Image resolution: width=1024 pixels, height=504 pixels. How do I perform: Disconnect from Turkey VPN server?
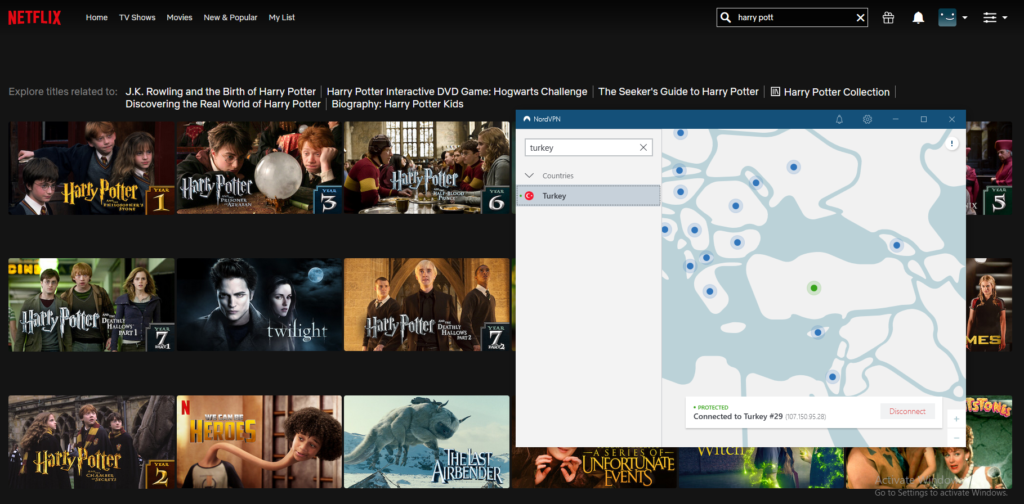[x=908, y=411]
